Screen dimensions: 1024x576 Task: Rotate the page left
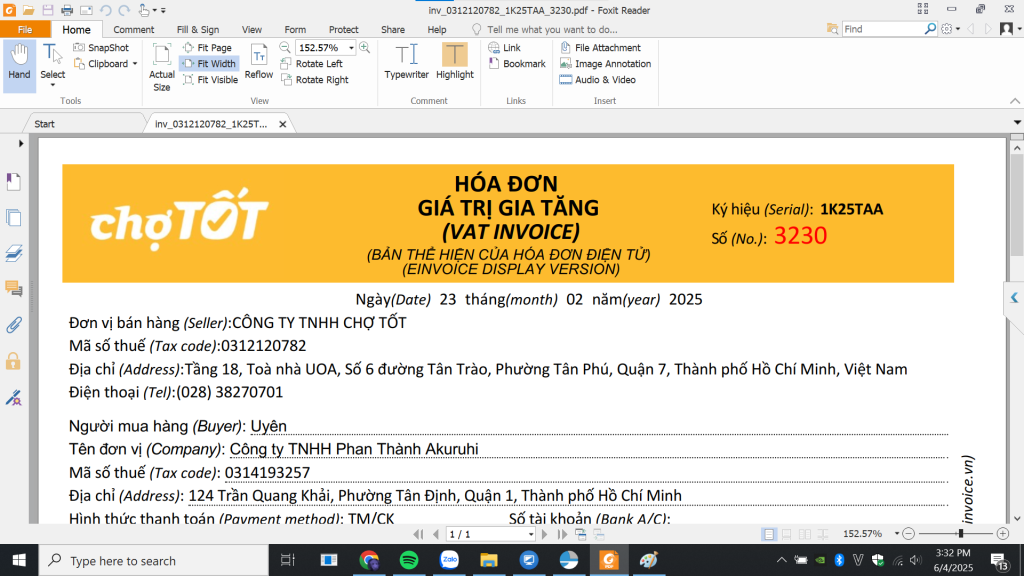312,64
